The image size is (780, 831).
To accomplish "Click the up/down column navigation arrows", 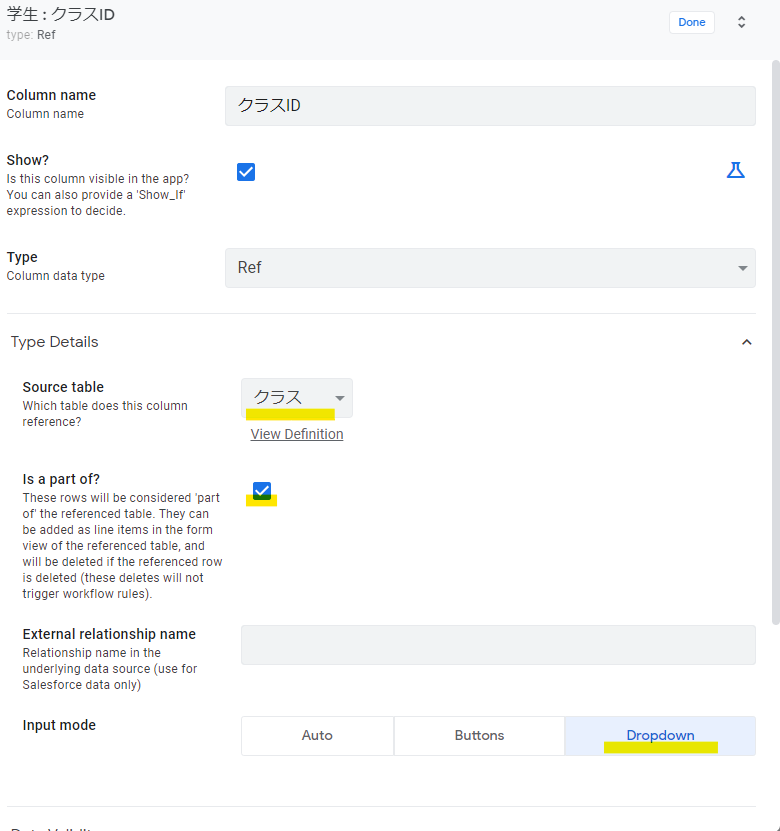I will (x=741, y=22).
